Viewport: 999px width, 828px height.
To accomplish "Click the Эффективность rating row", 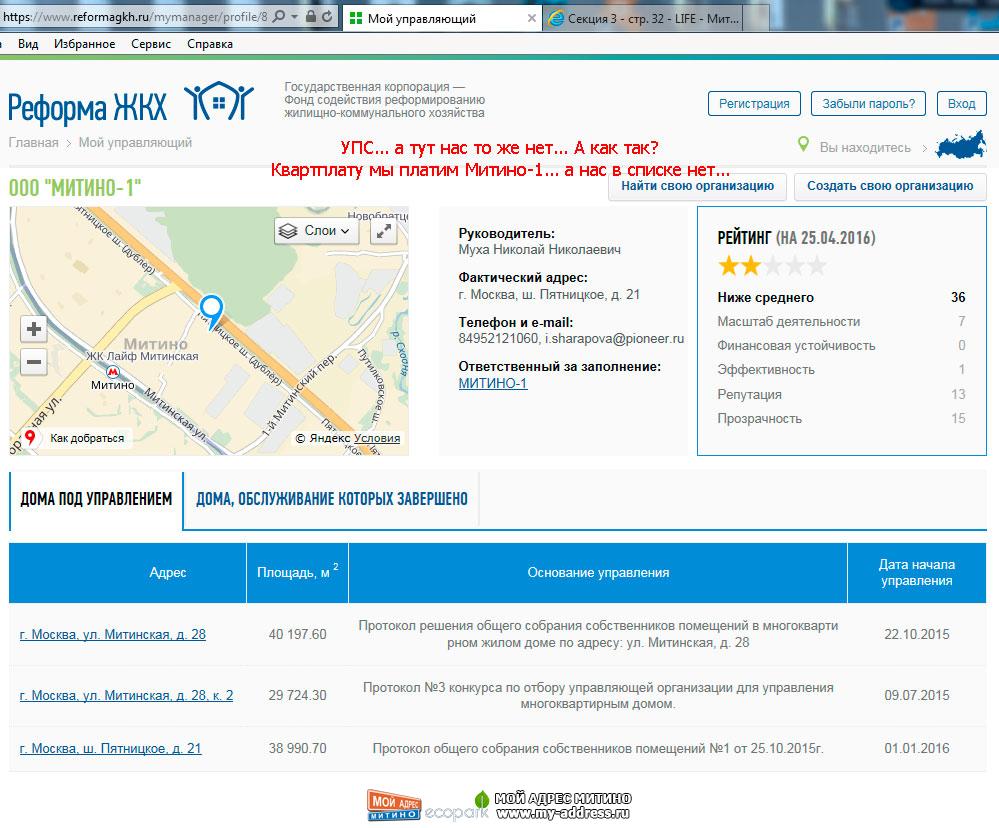I will [841, 369].
